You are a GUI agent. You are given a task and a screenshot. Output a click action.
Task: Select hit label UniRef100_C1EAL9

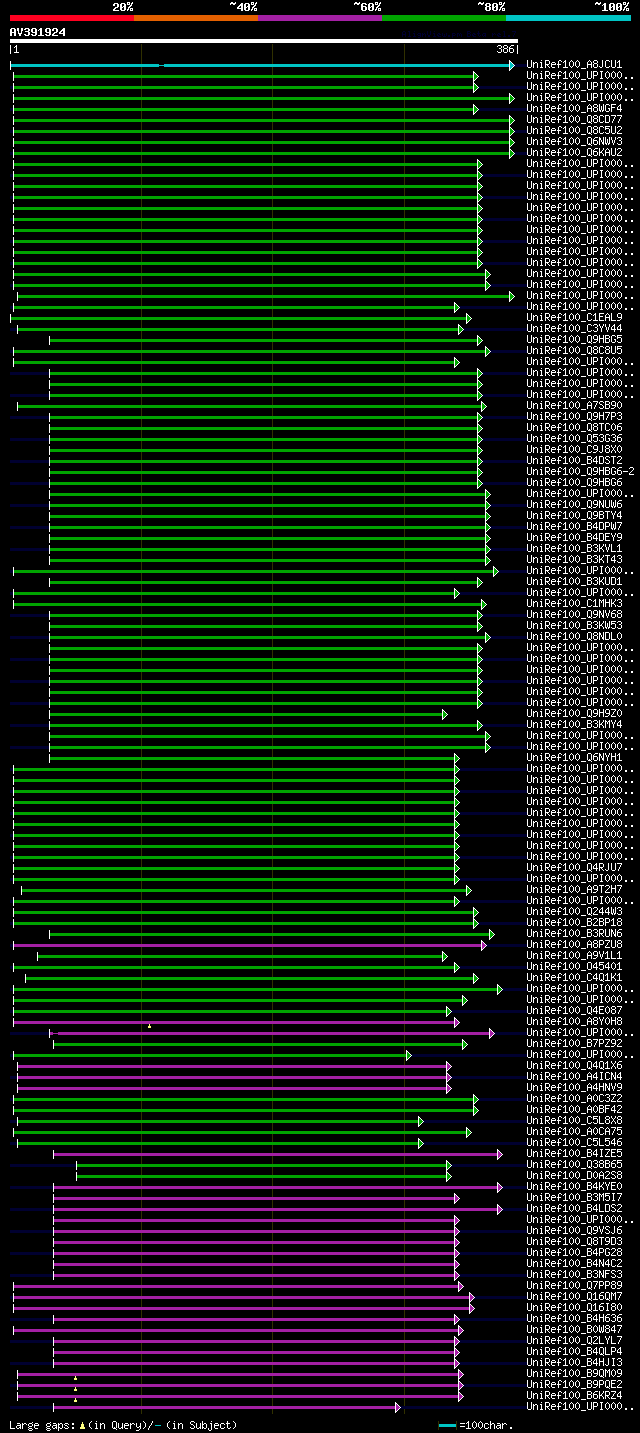tap(575, 318)
